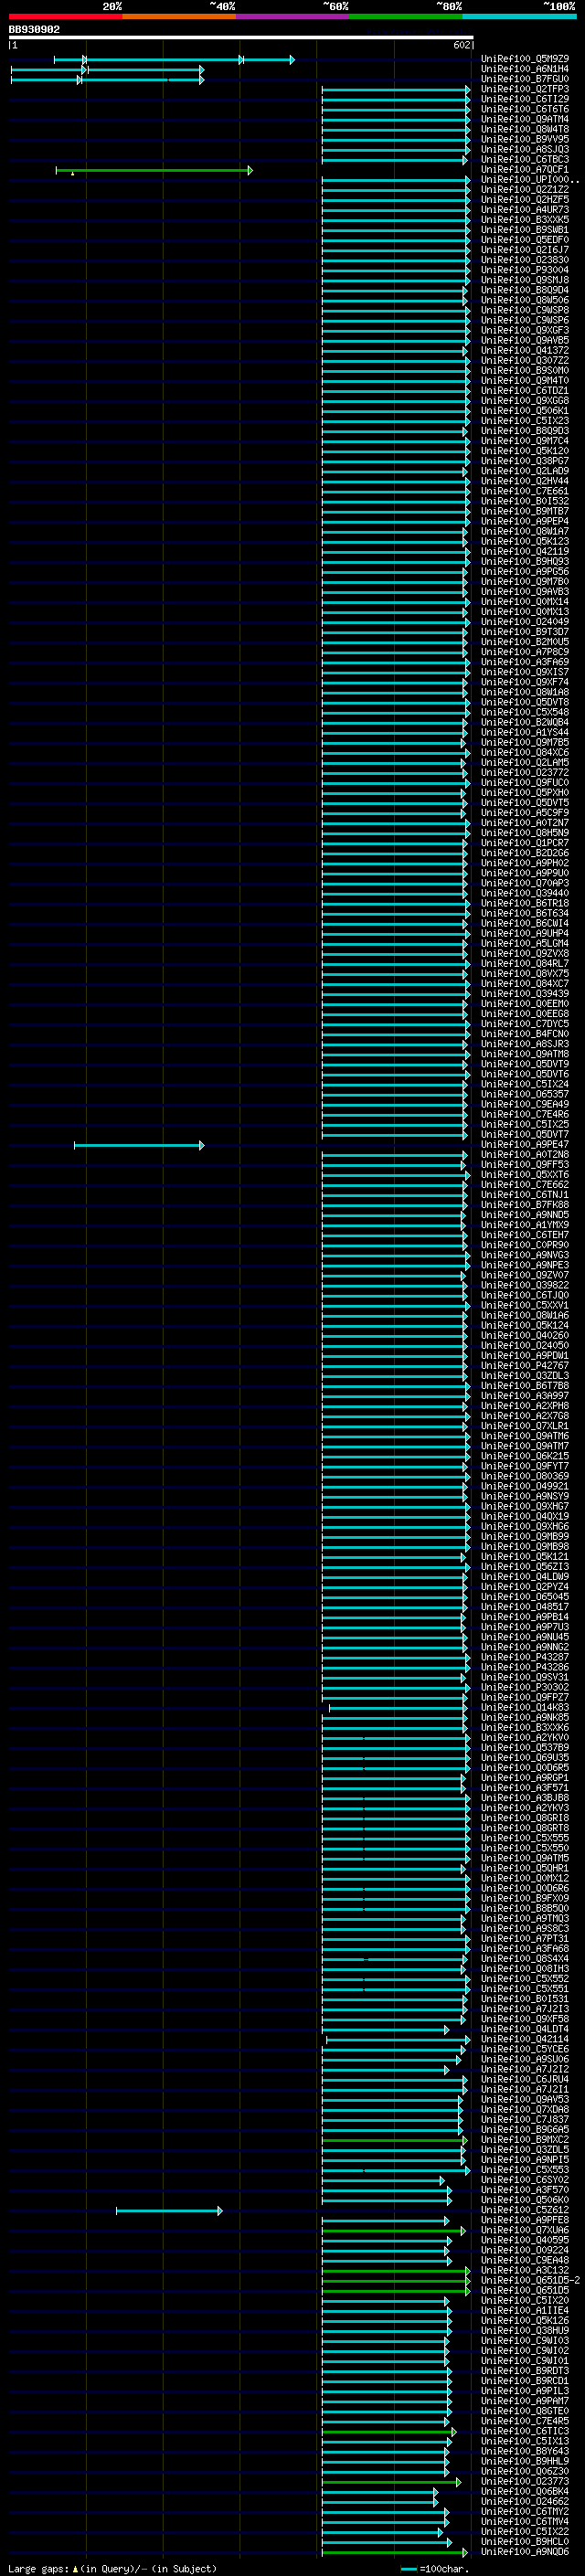585x2576 pixels.
Task: Open hit UniRef100_A7QCF1
Action: [525, 170]
